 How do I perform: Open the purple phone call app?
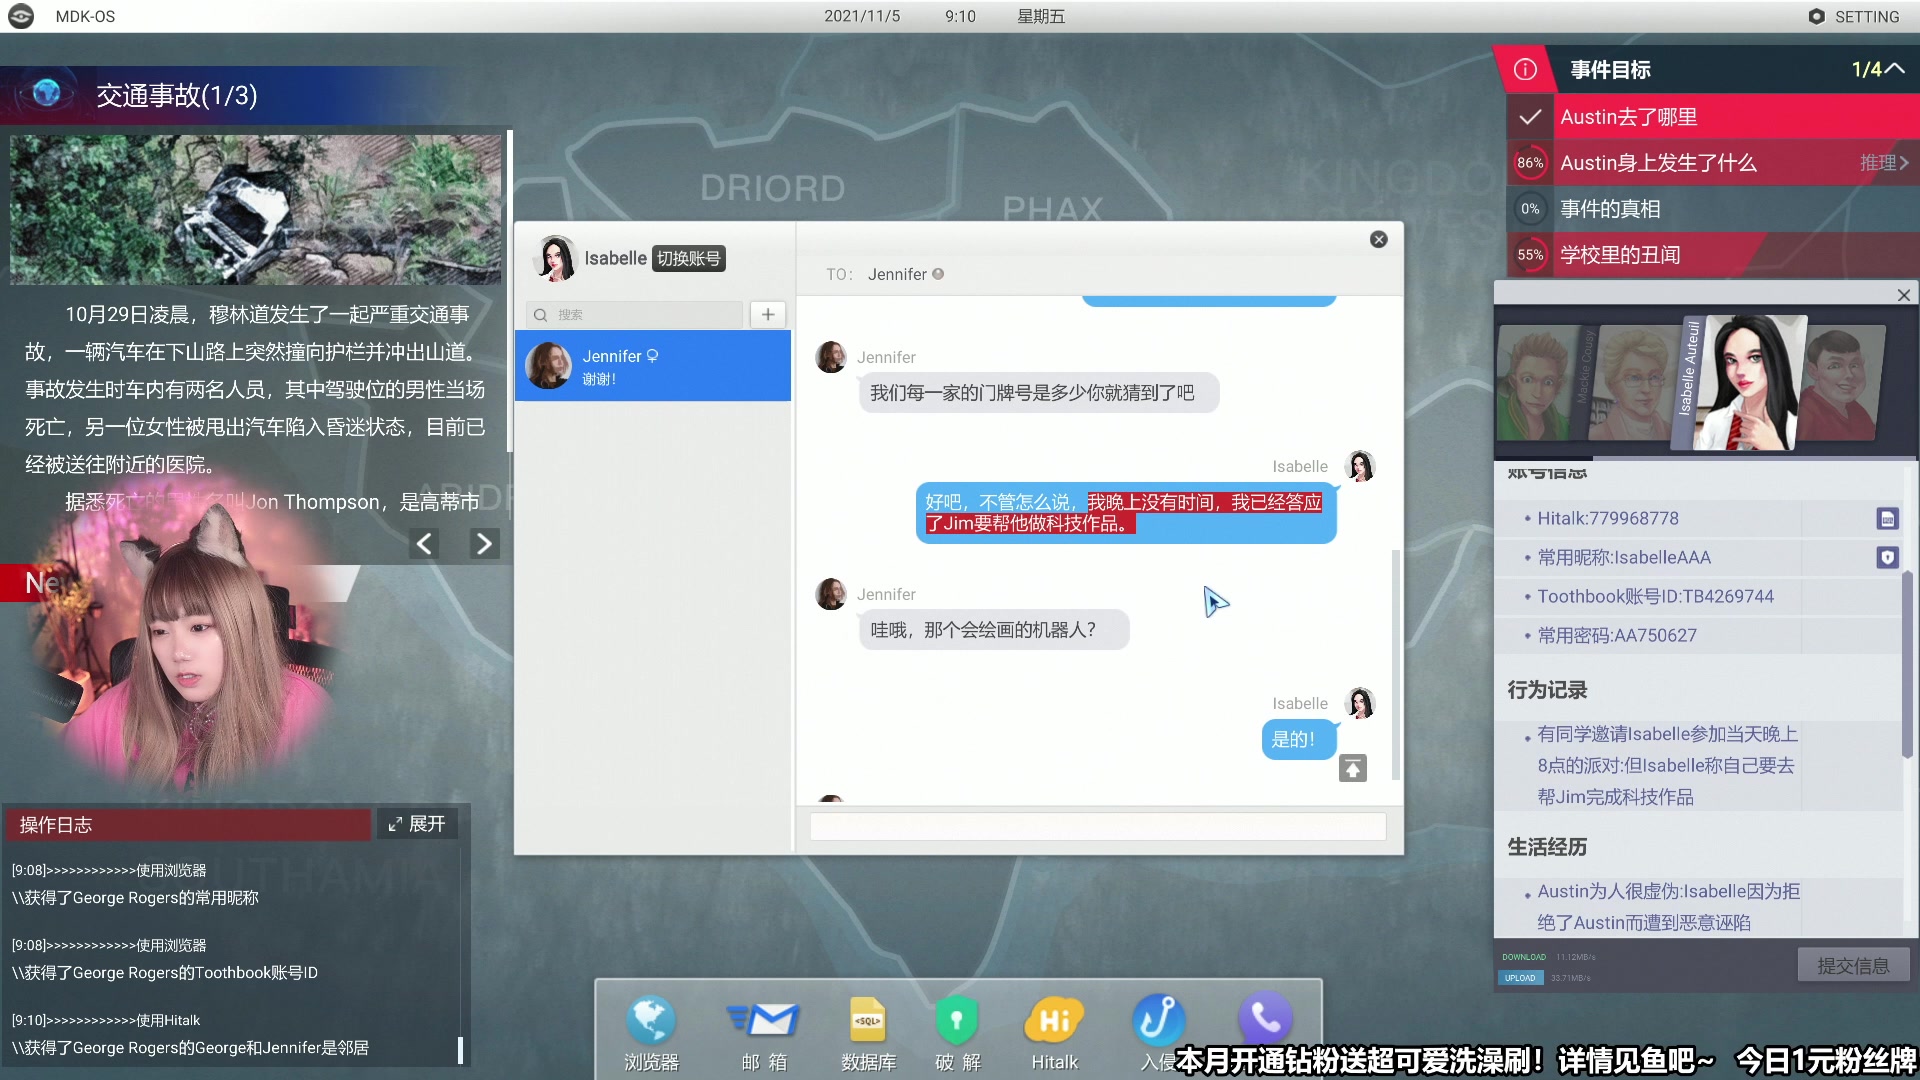pyautogui.click(x=1265, y=1019)
